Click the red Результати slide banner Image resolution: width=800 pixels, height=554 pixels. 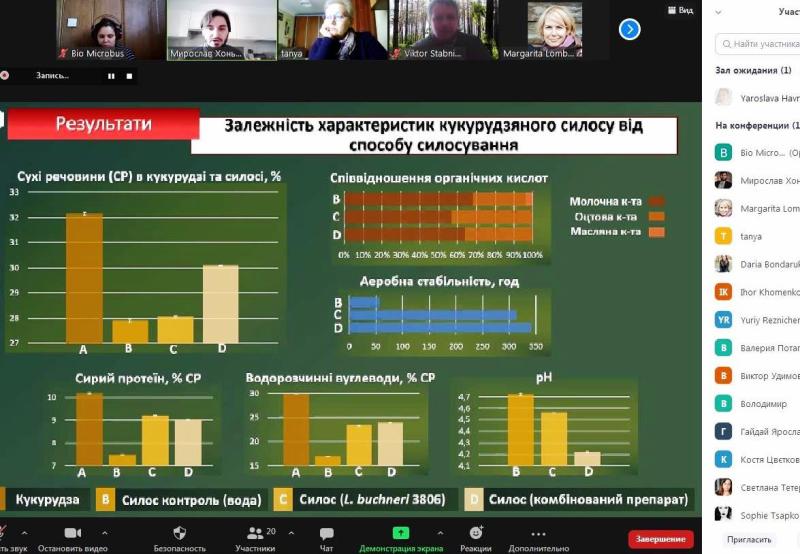coord(103,123)
